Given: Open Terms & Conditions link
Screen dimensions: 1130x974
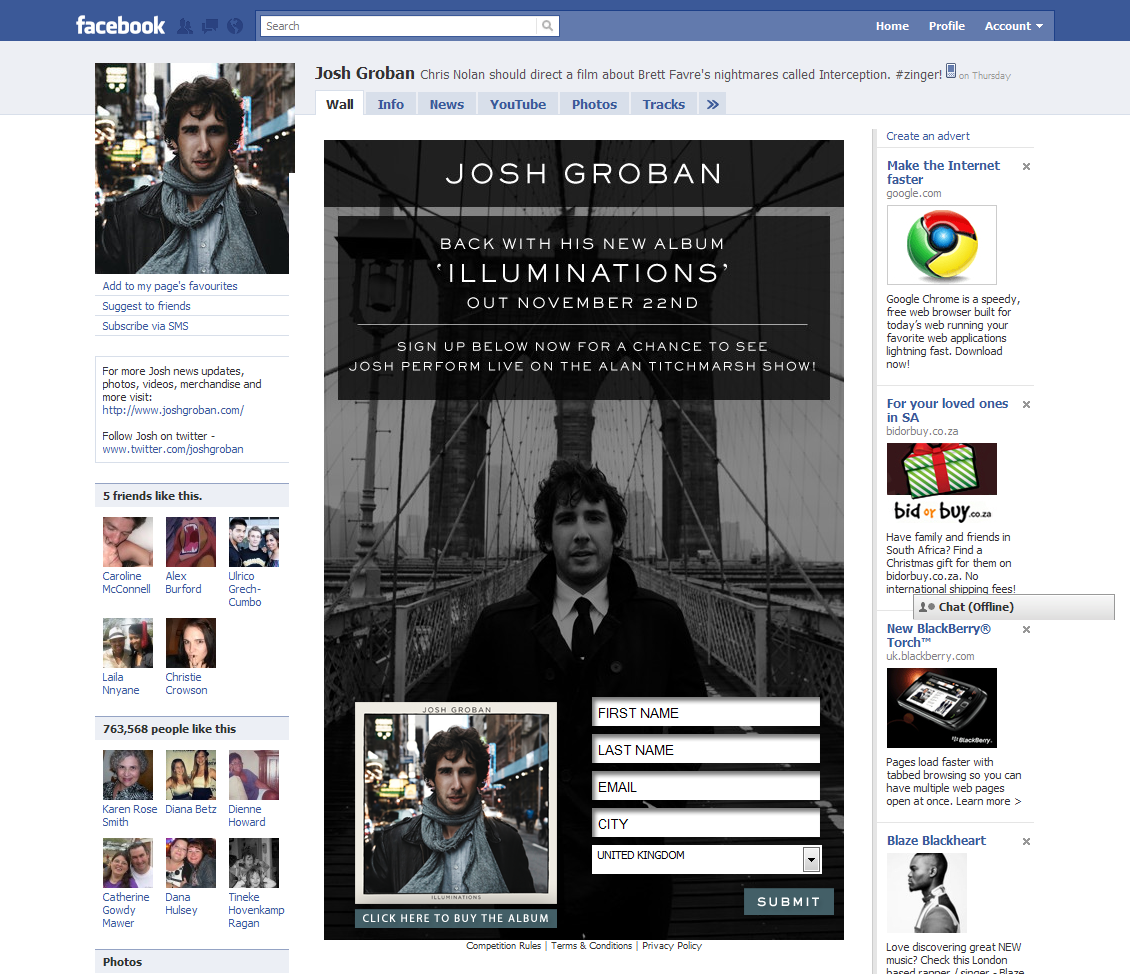Looking at the screenshot, I should coord(591,946).
